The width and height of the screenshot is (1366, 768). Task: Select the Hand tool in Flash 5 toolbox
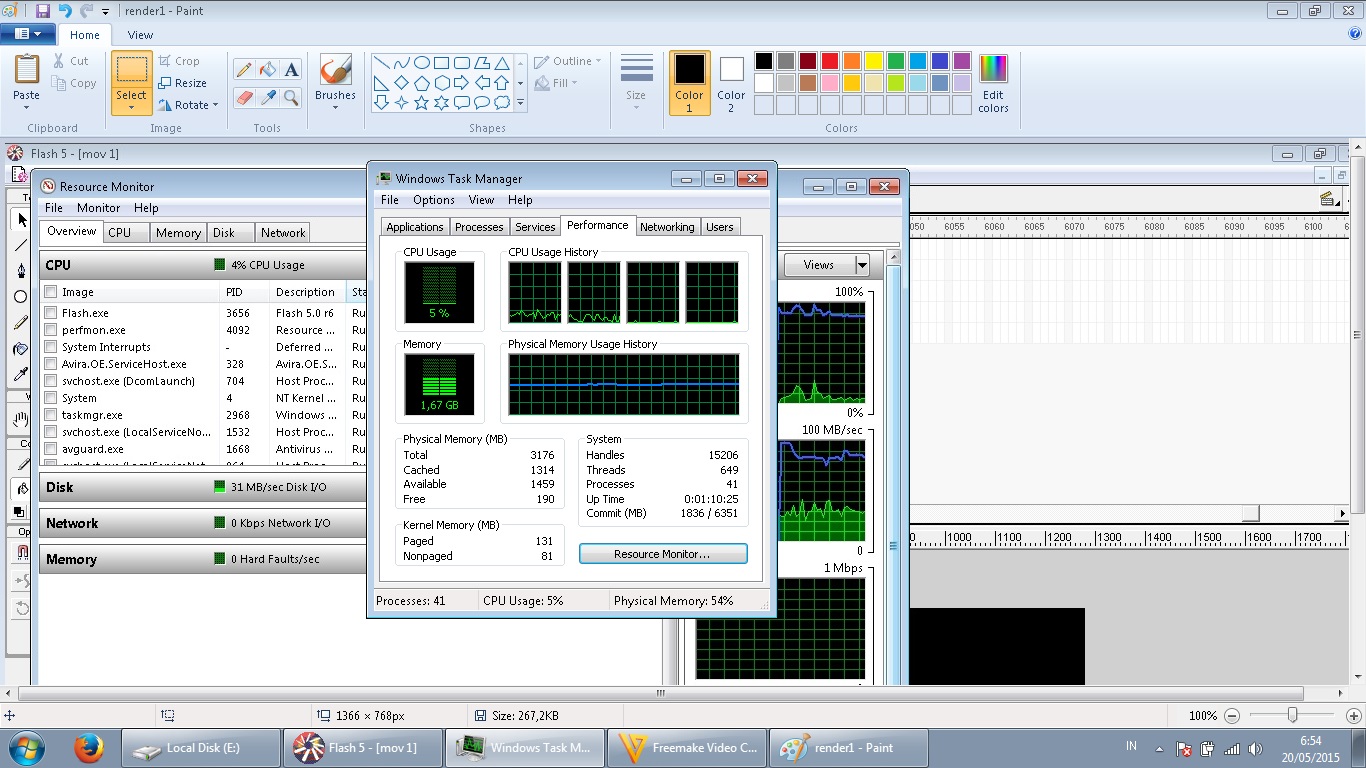[21, 421]
